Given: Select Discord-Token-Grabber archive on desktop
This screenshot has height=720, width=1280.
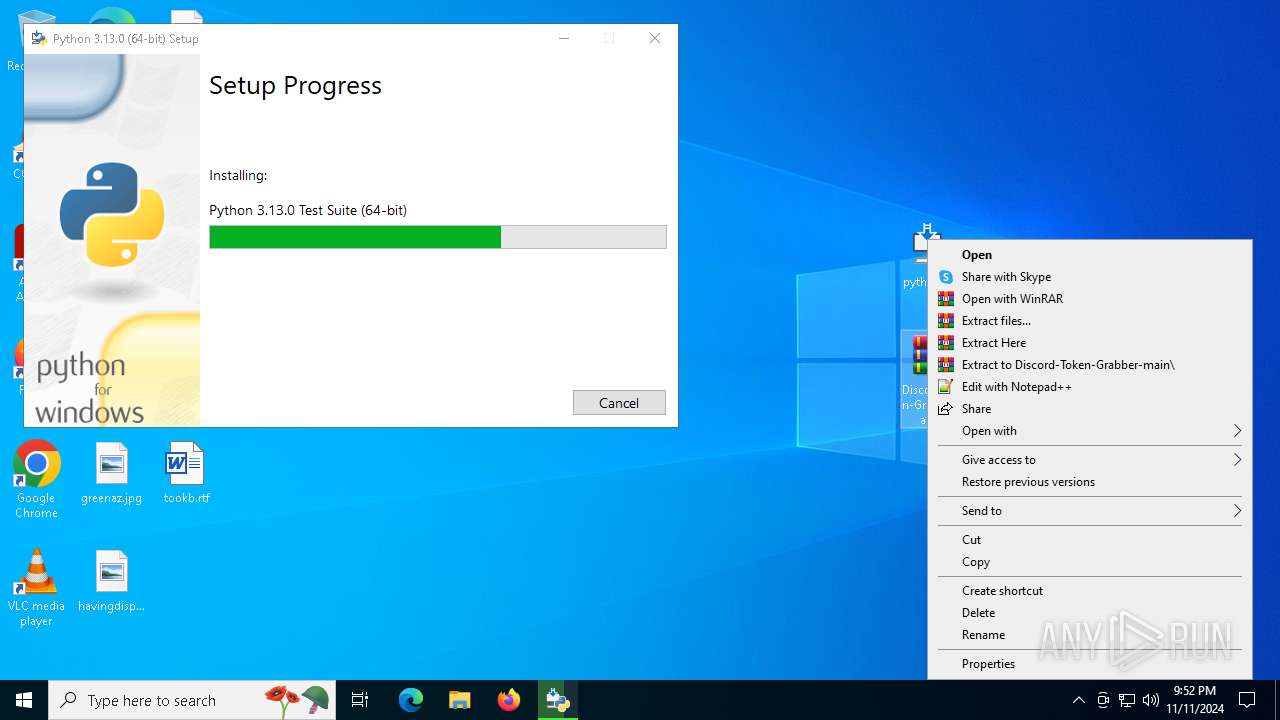Looking at the screenshot, I should point(915,380).
